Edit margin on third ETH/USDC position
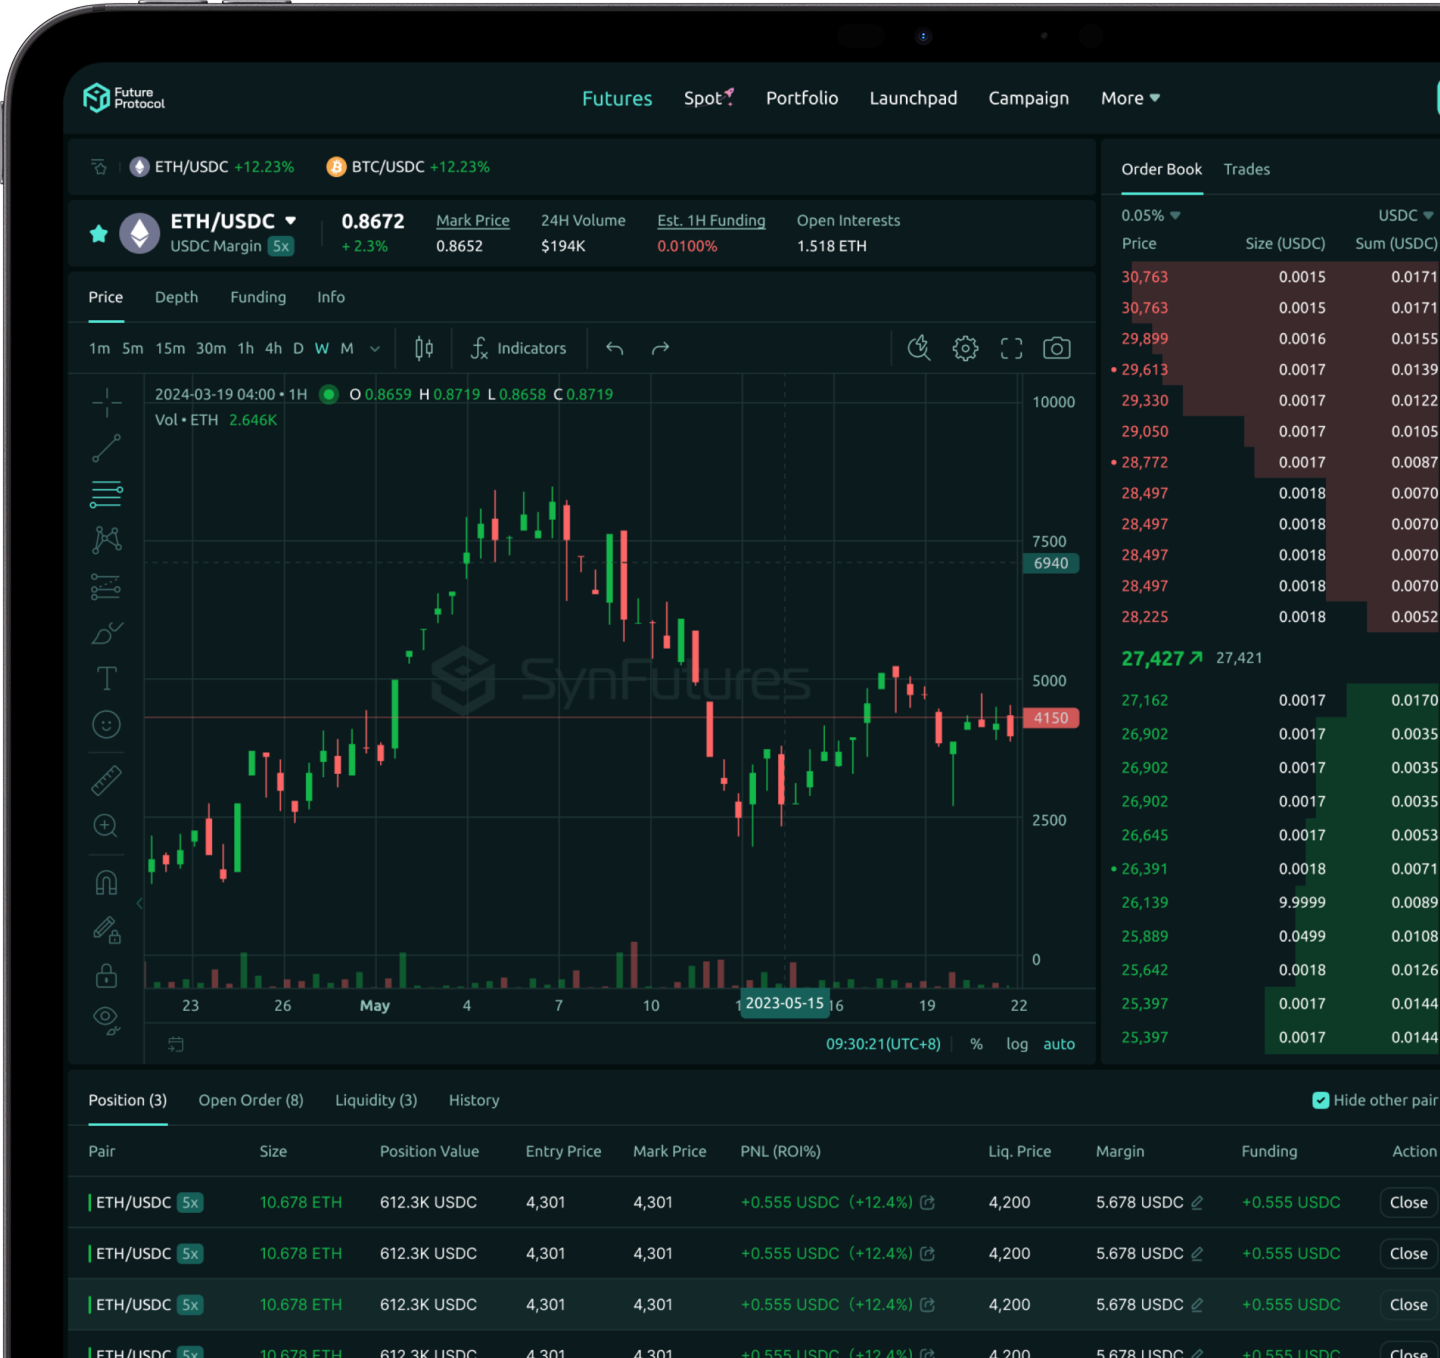1440x1358 pixels. [1197, 1304]
